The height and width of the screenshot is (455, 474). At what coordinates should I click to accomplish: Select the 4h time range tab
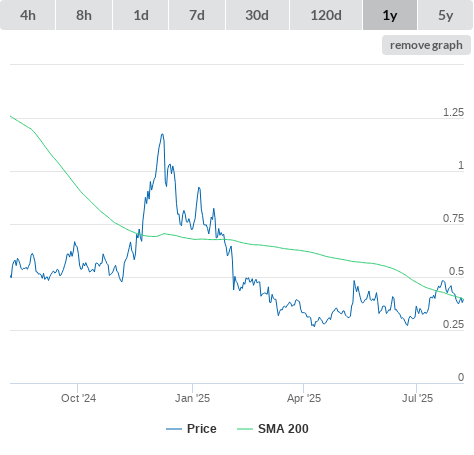coord(28,15)
